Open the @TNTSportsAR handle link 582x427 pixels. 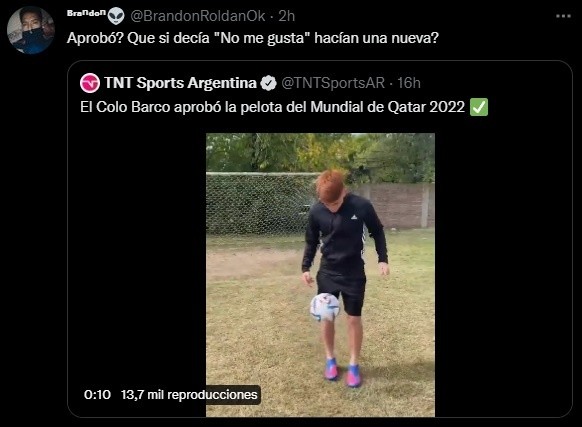(x=333, y=83)
